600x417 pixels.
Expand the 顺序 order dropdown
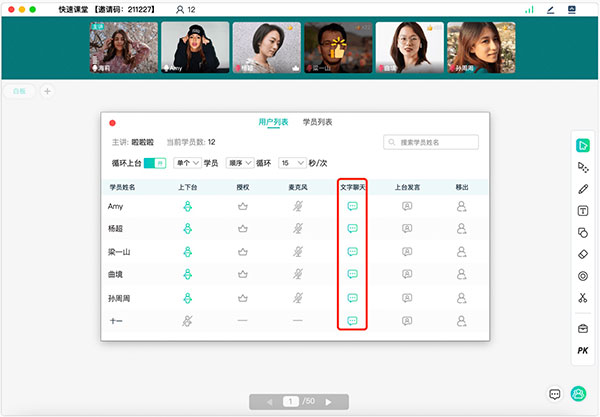tap(240, 162)
